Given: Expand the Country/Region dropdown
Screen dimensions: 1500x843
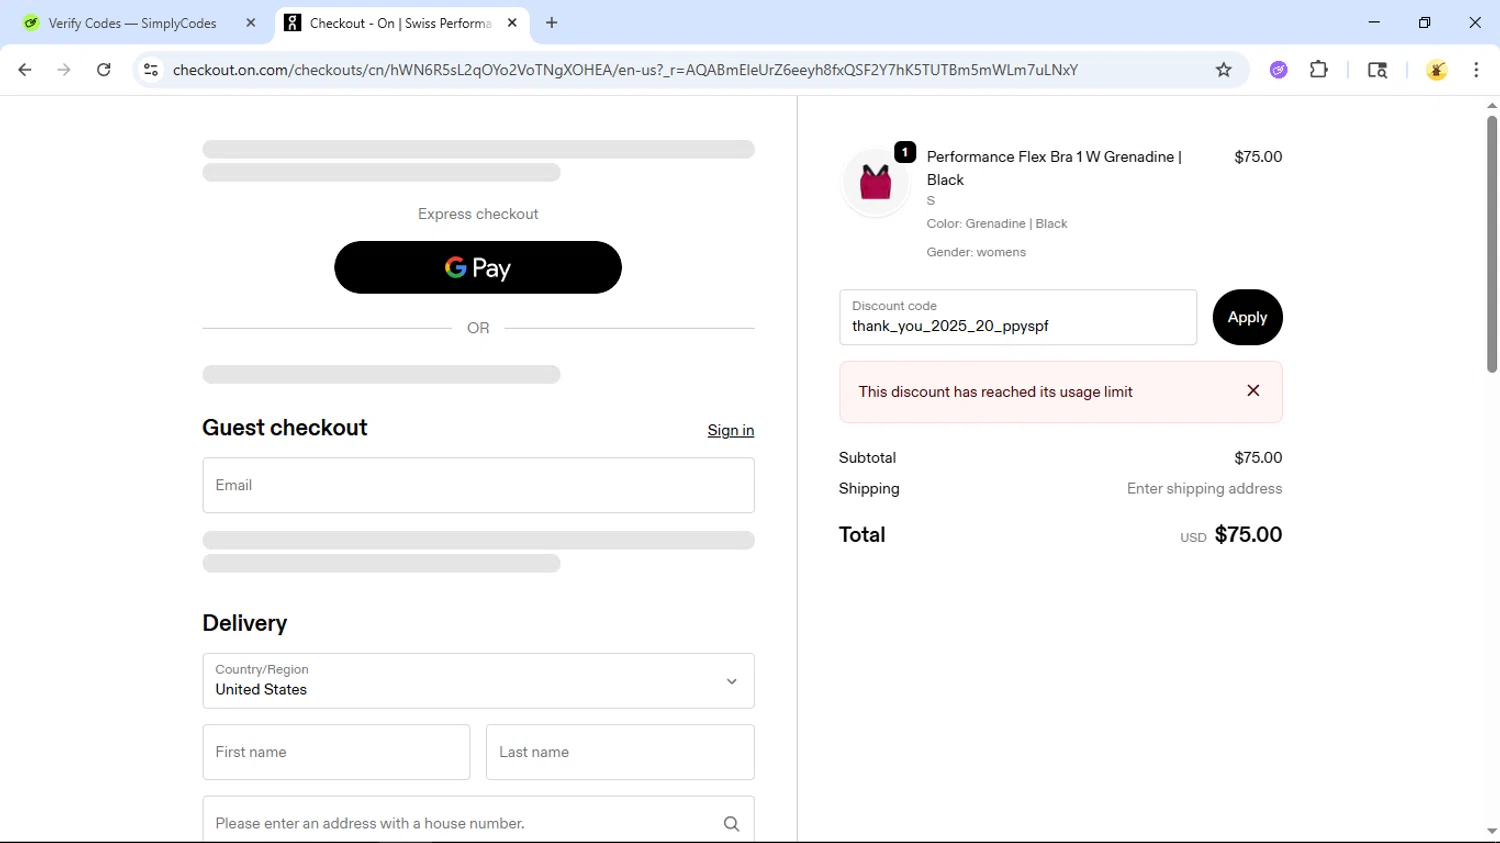Looking at the screenshot, I should 478,681.
